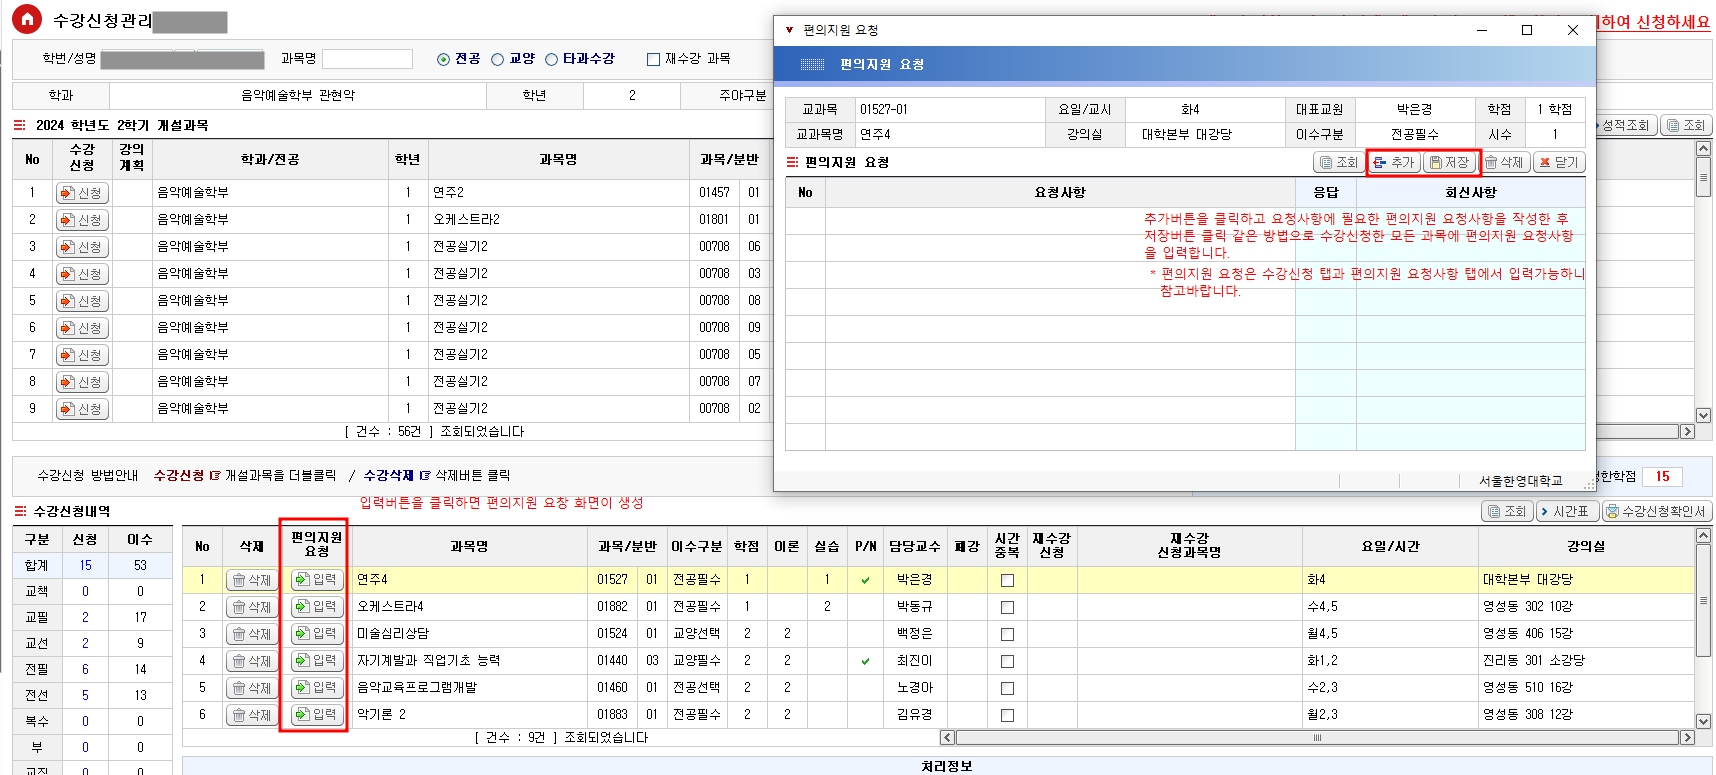This screenshot has height=775, width=1716.
Task: Click 요청사항 column header in dialog
Action: (1060, 192)
